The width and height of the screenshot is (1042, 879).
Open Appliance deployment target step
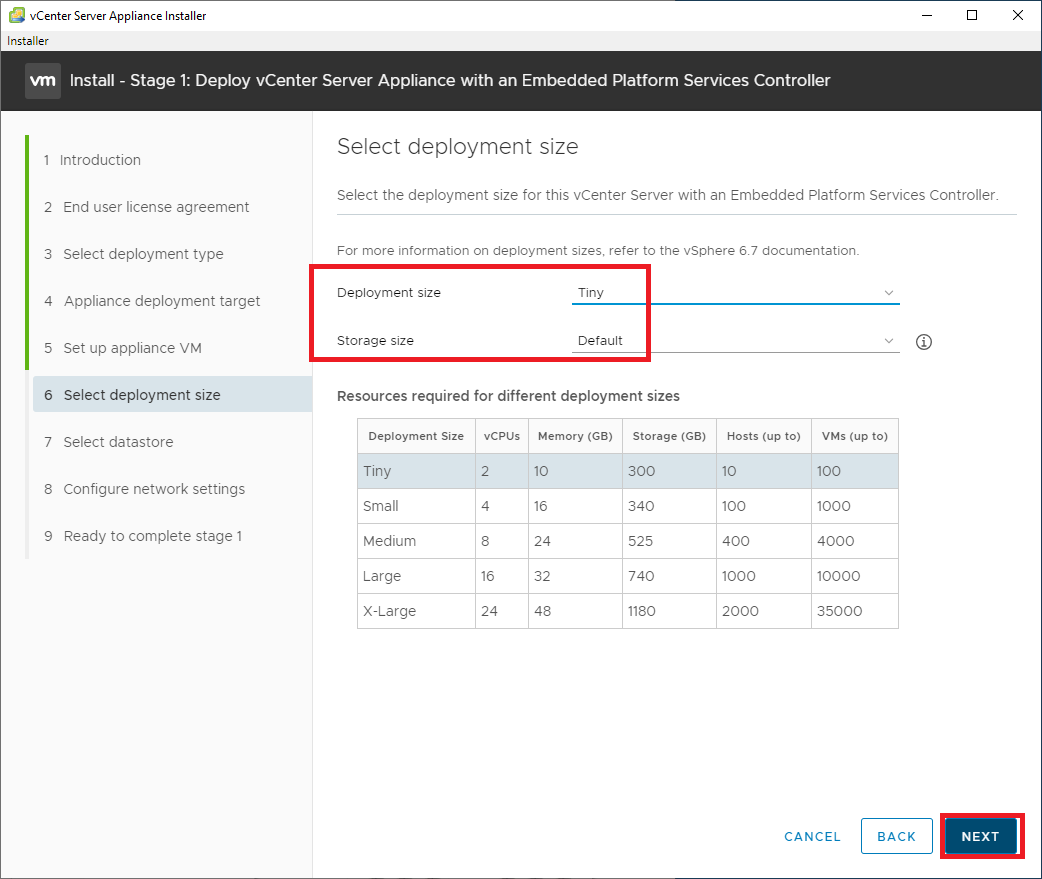click(162, 301)
